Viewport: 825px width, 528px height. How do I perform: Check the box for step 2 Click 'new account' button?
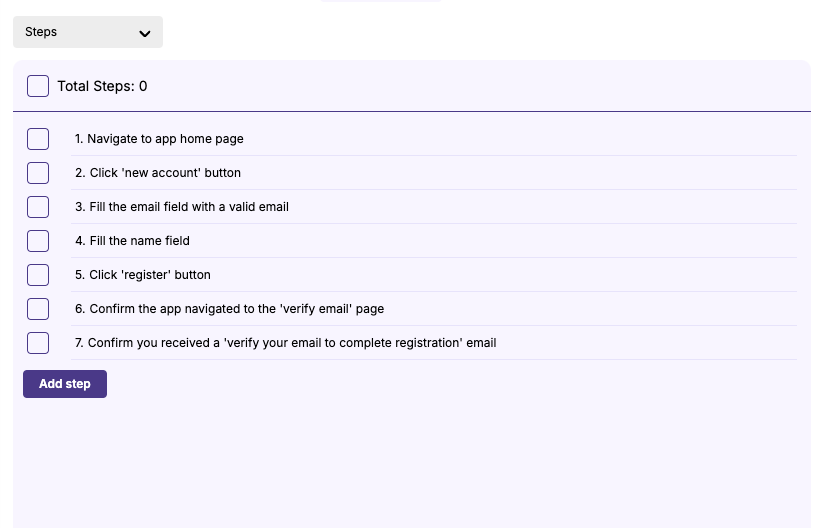[x=38, y=173]
